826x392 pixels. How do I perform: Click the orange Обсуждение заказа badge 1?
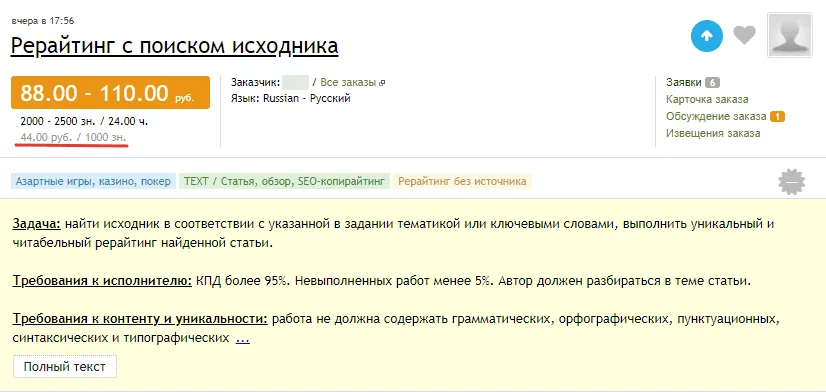pos(777,116)
